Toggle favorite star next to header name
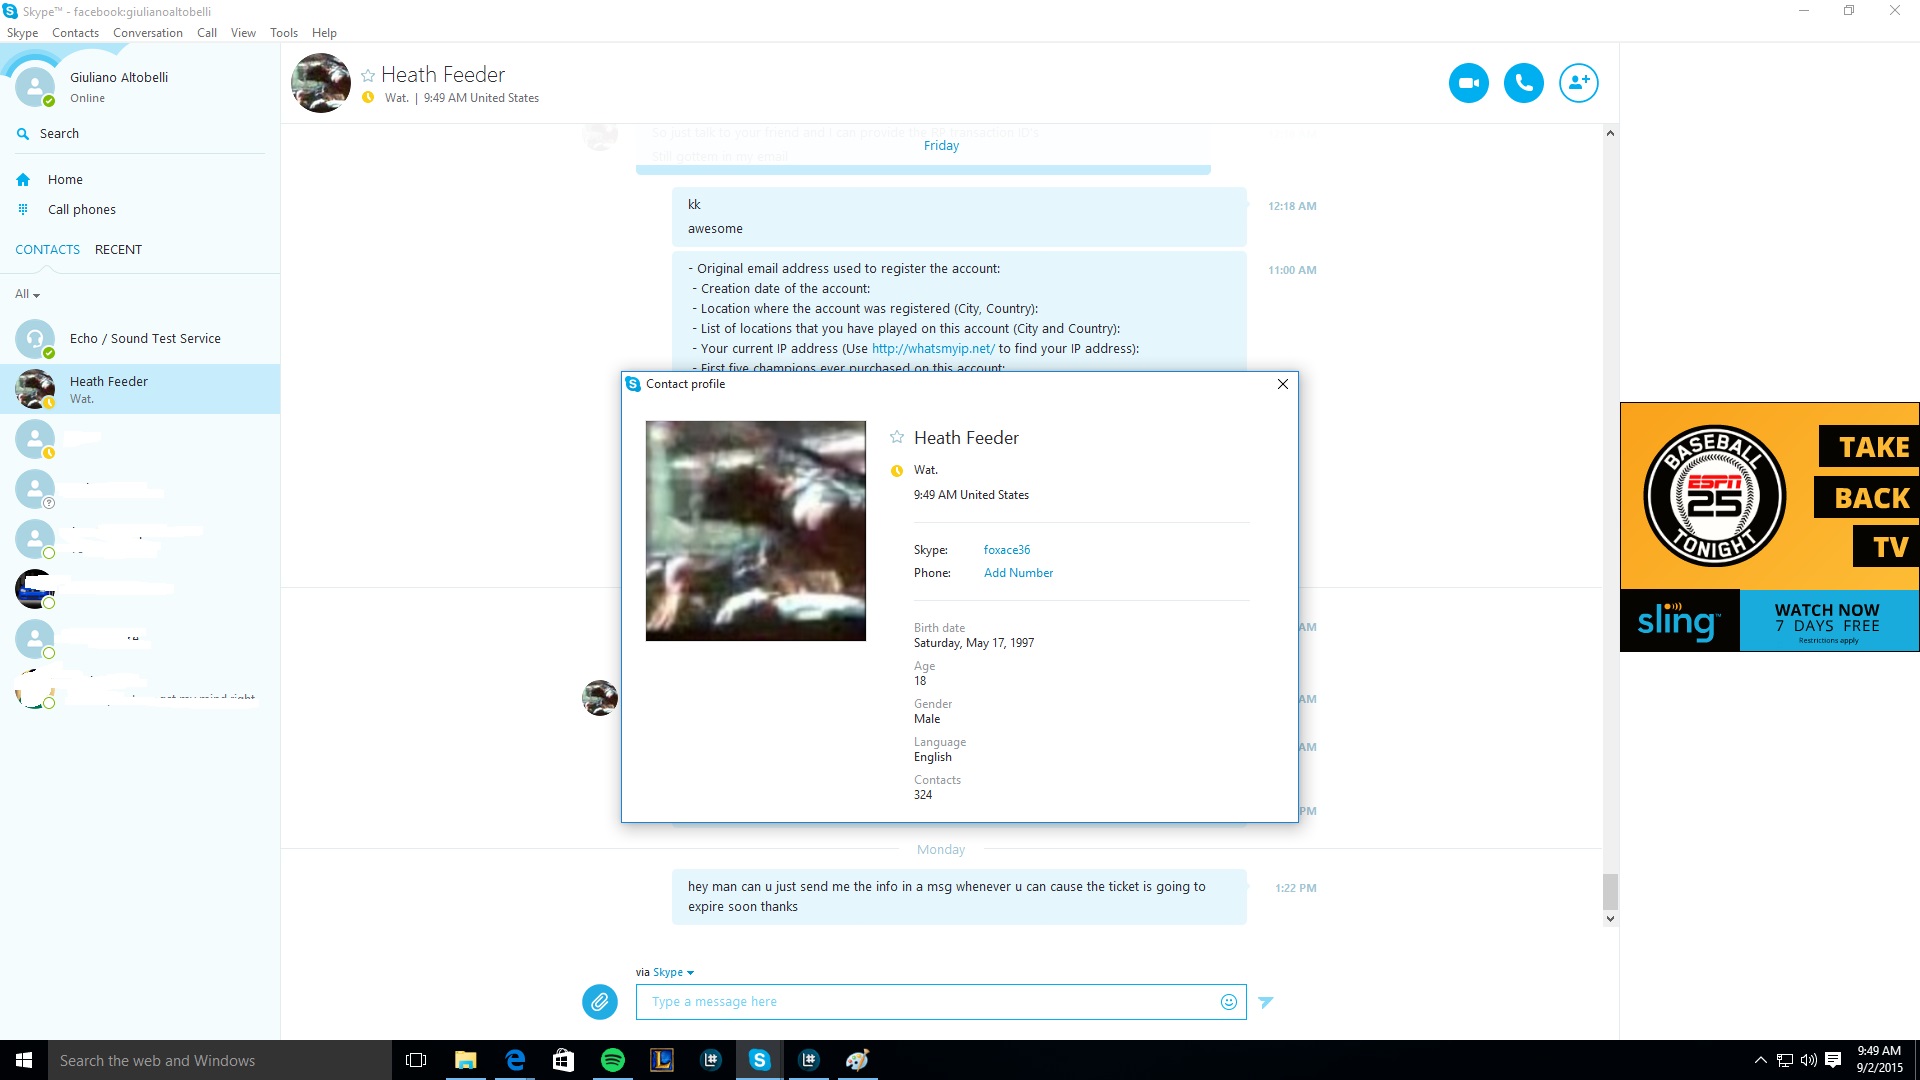The height and width of the screenshot is (1080, 1920). (368, 76)
